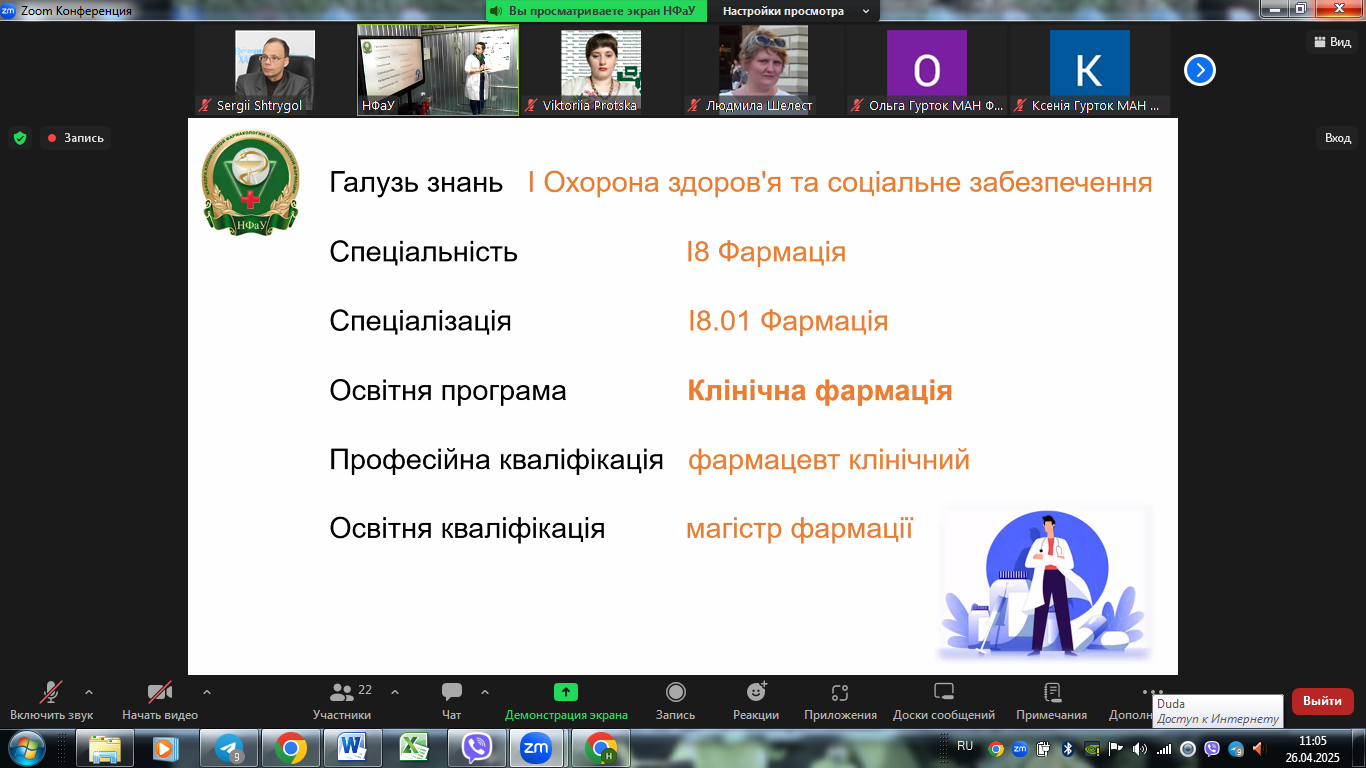Open Microsoft Word from taskbar
The width and height of the screenshot is (1366, 768).
tap(353, 748)
